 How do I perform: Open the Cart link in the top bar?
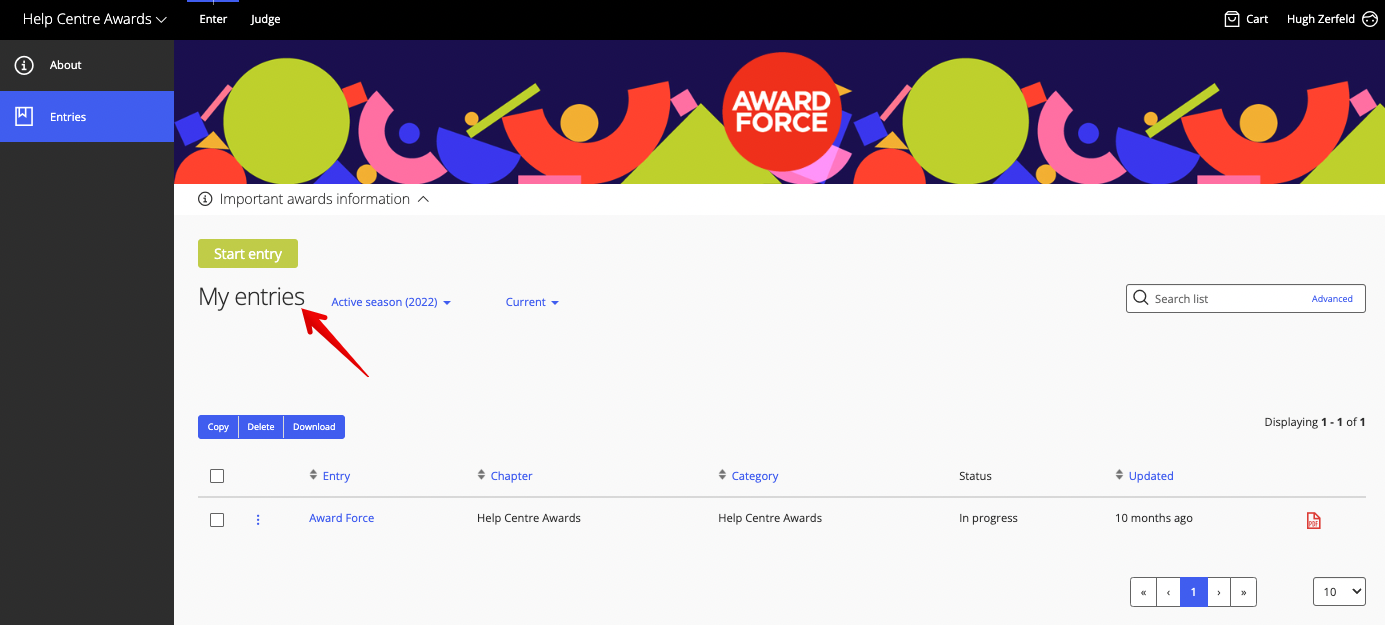(1247, 19)
